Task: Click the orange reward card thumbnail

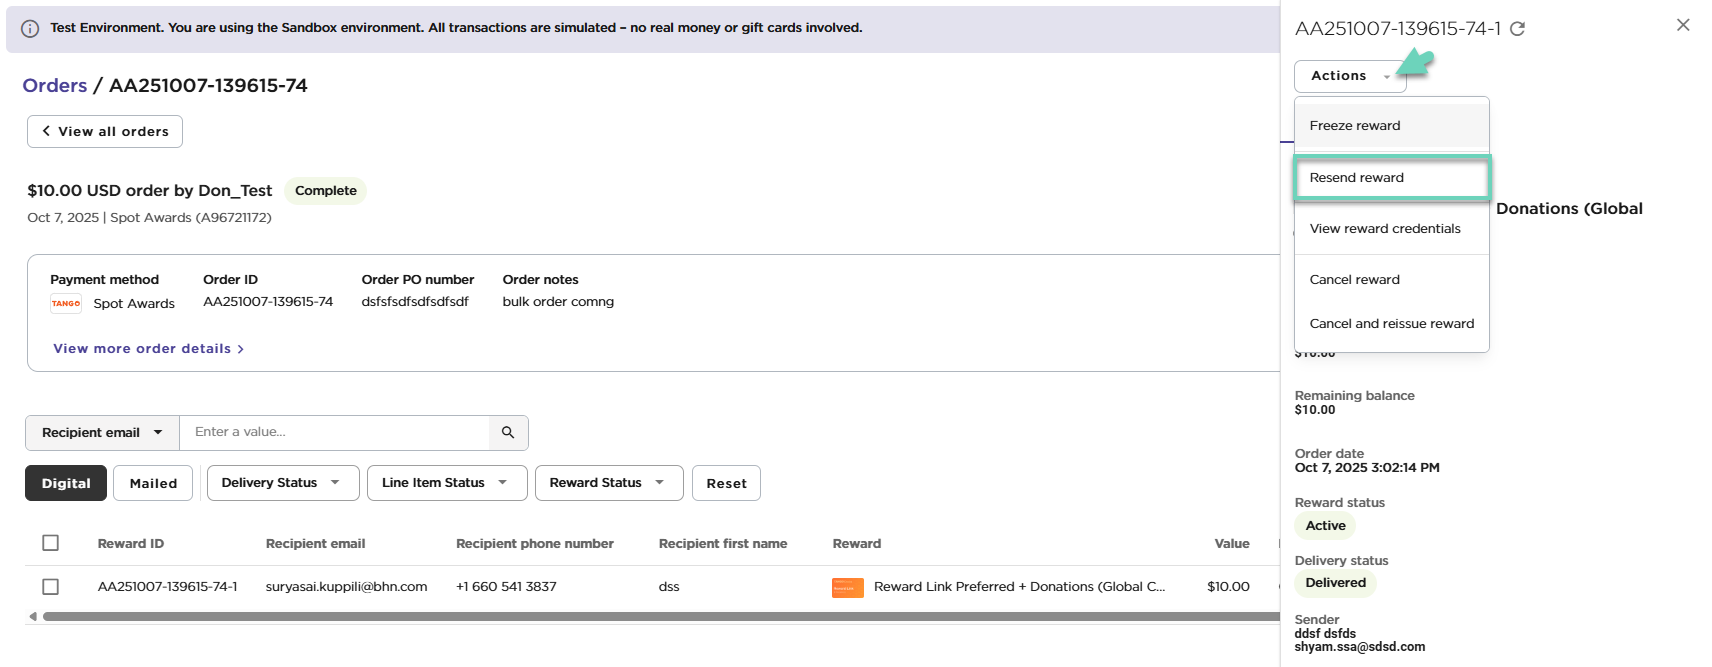Action: point(847,588)
